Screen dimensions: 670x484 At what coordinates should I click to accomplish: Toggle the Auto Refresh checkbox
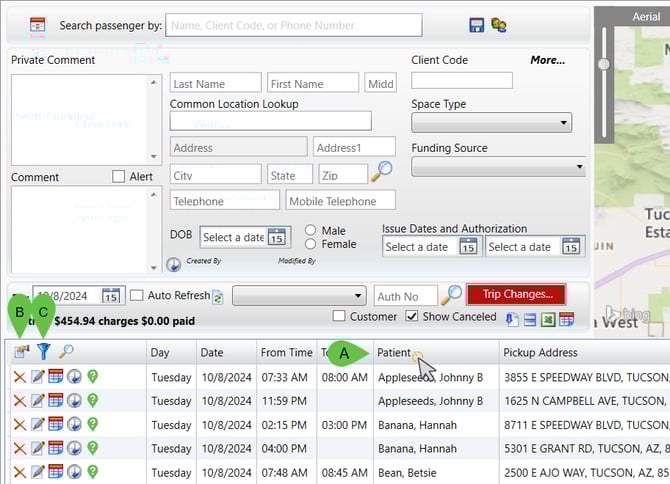click(x=137, y=295)
